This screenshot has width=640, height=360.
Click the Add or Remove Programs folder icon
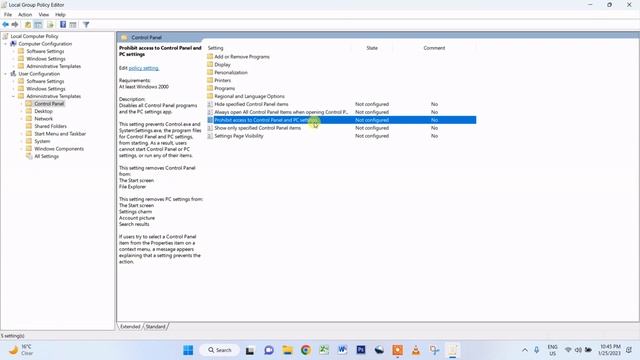pyautogui.click(x=210, y=56)
